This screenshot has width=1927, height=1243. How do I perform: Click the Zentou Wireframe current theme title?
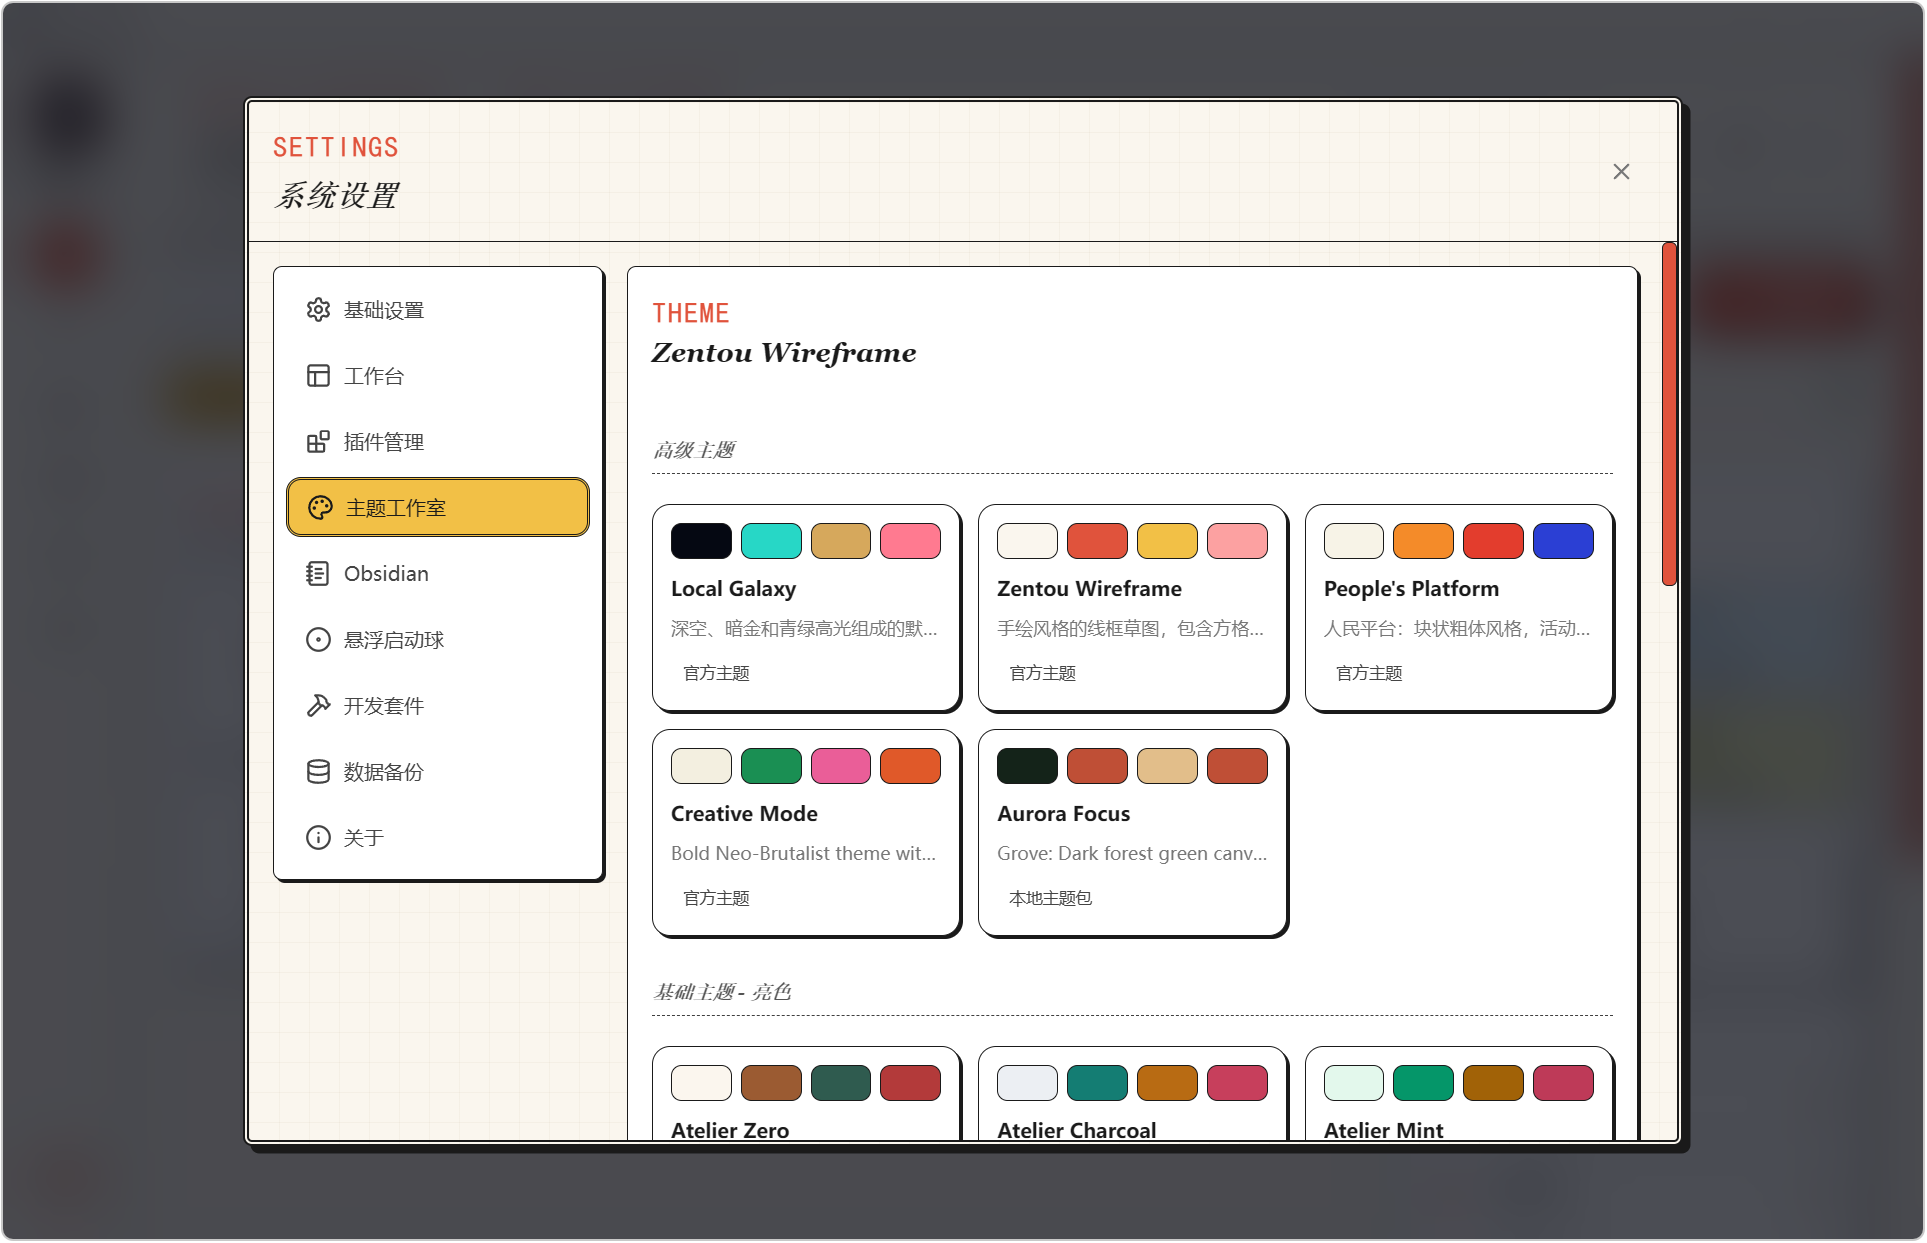[x=784, y=353]
